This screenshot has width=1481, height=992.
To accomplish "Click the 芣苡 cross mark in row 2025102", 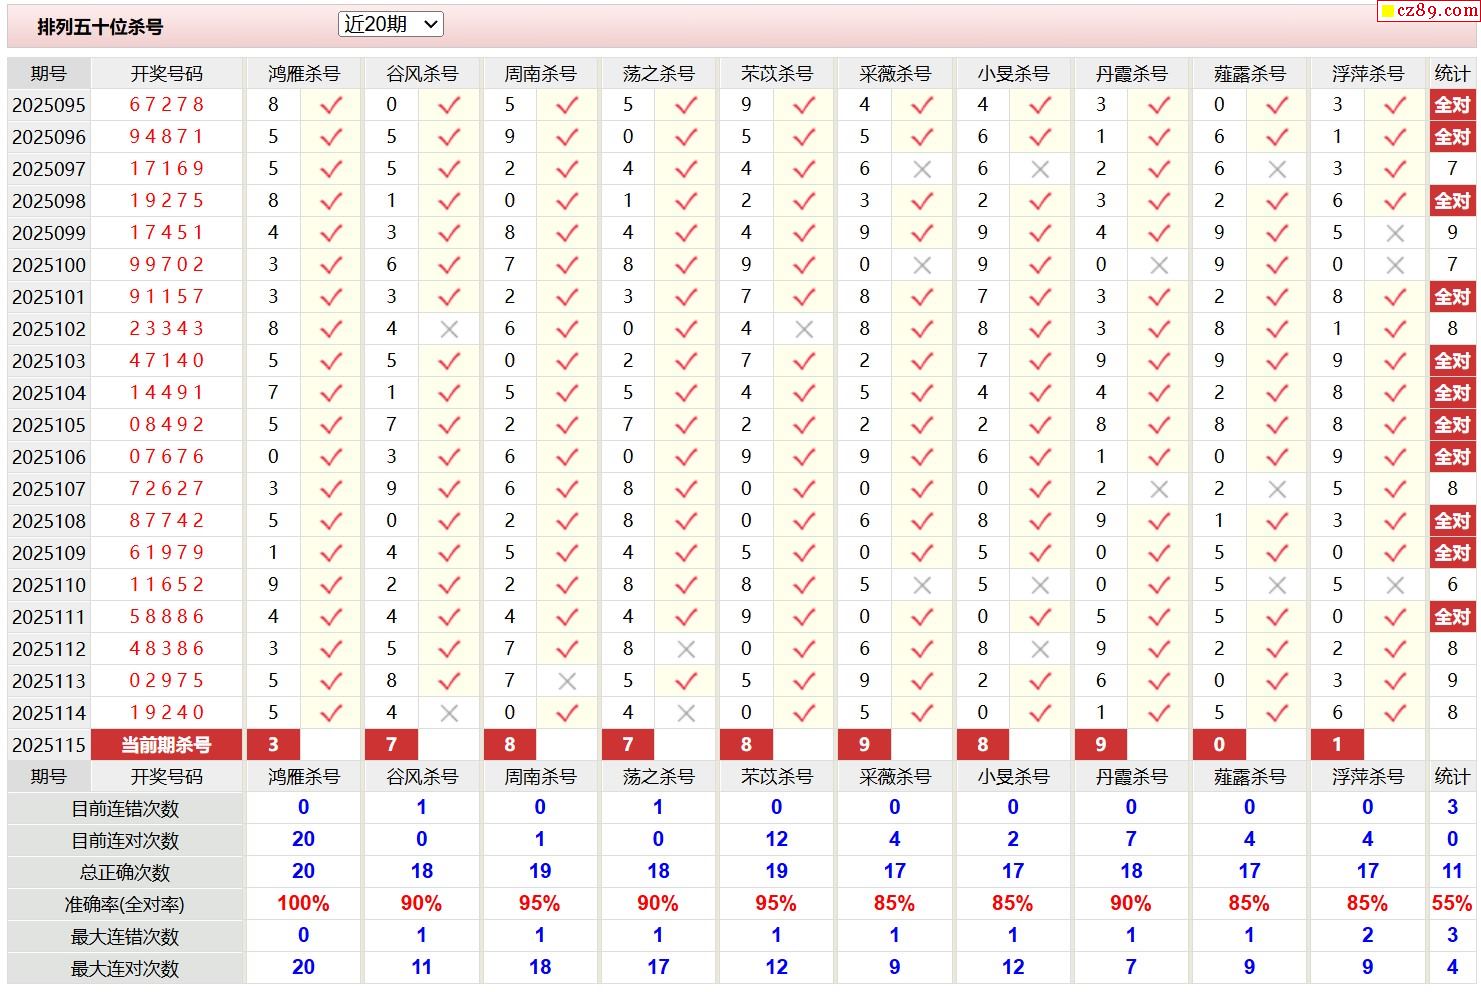I will coord(804,329).
